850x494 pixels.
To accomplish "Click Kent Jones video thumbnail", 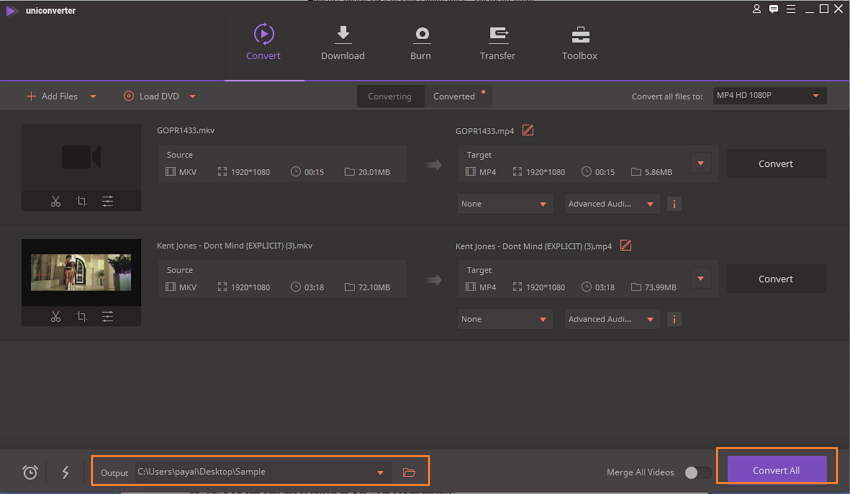I will pos(81,272).
